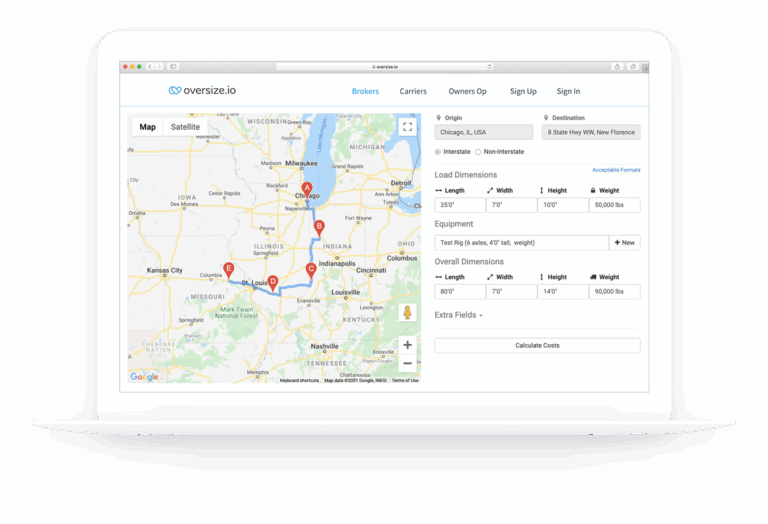Switch map to Satellite view
Image resolution: width=768 pixels, height=524 pixels.
(185, 127)
